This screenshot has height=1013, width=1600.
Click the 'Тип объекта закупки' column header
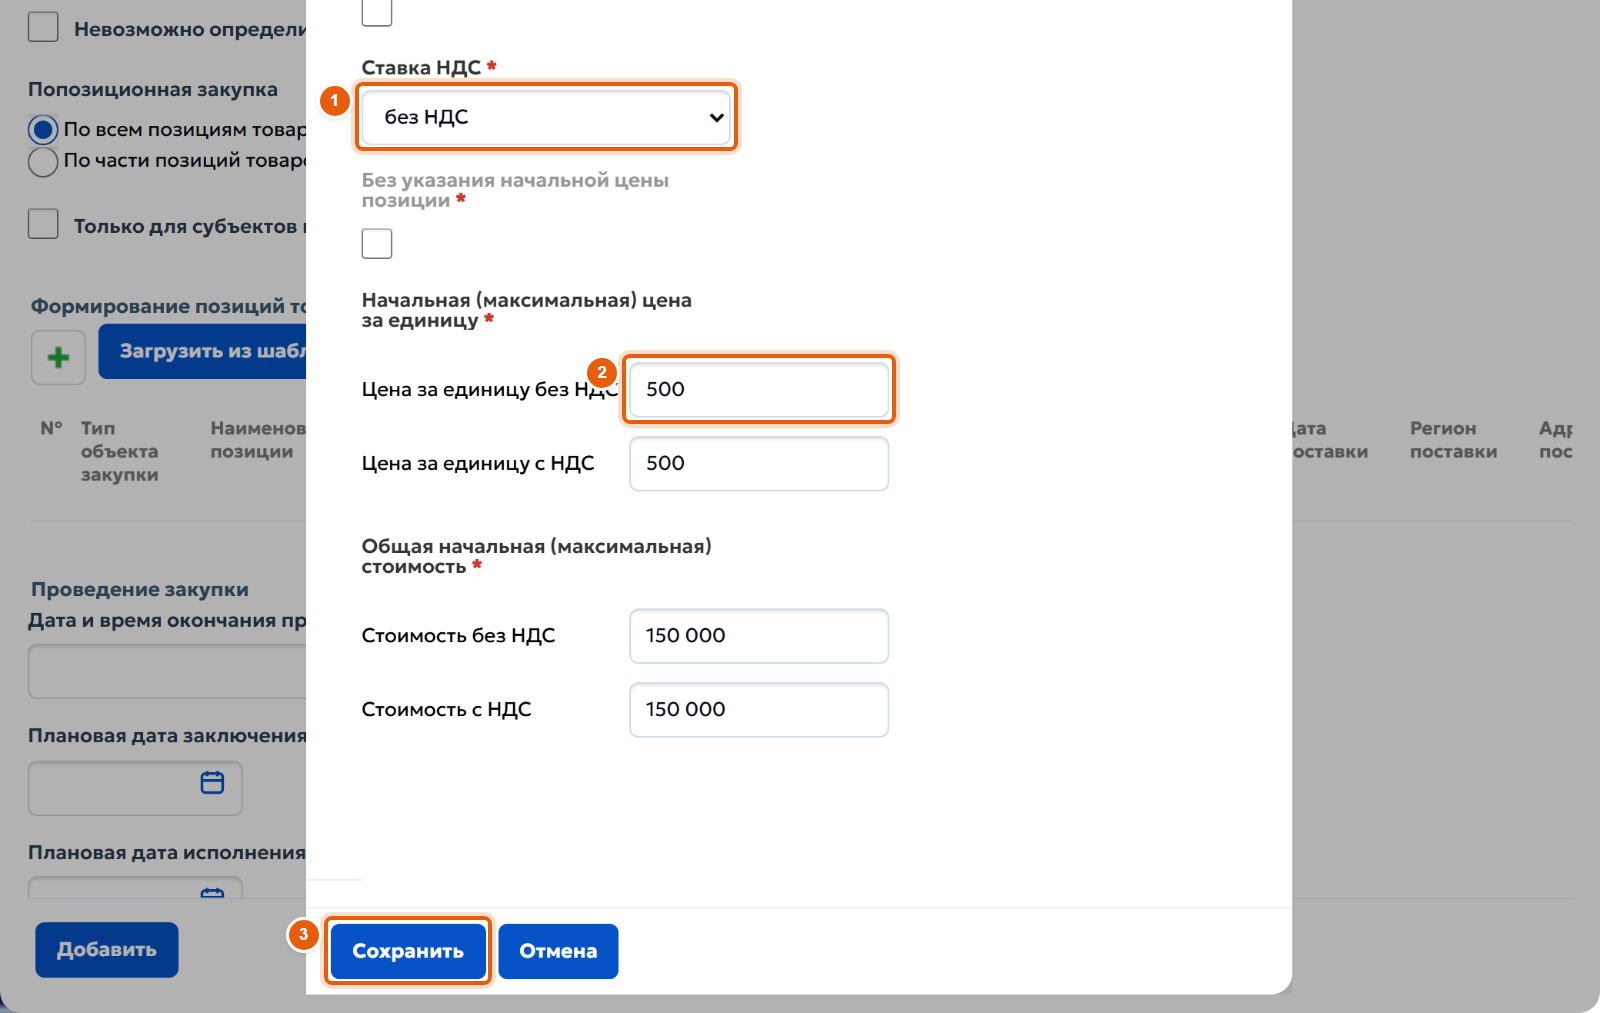pyautogui.click(x=119, y=451)
